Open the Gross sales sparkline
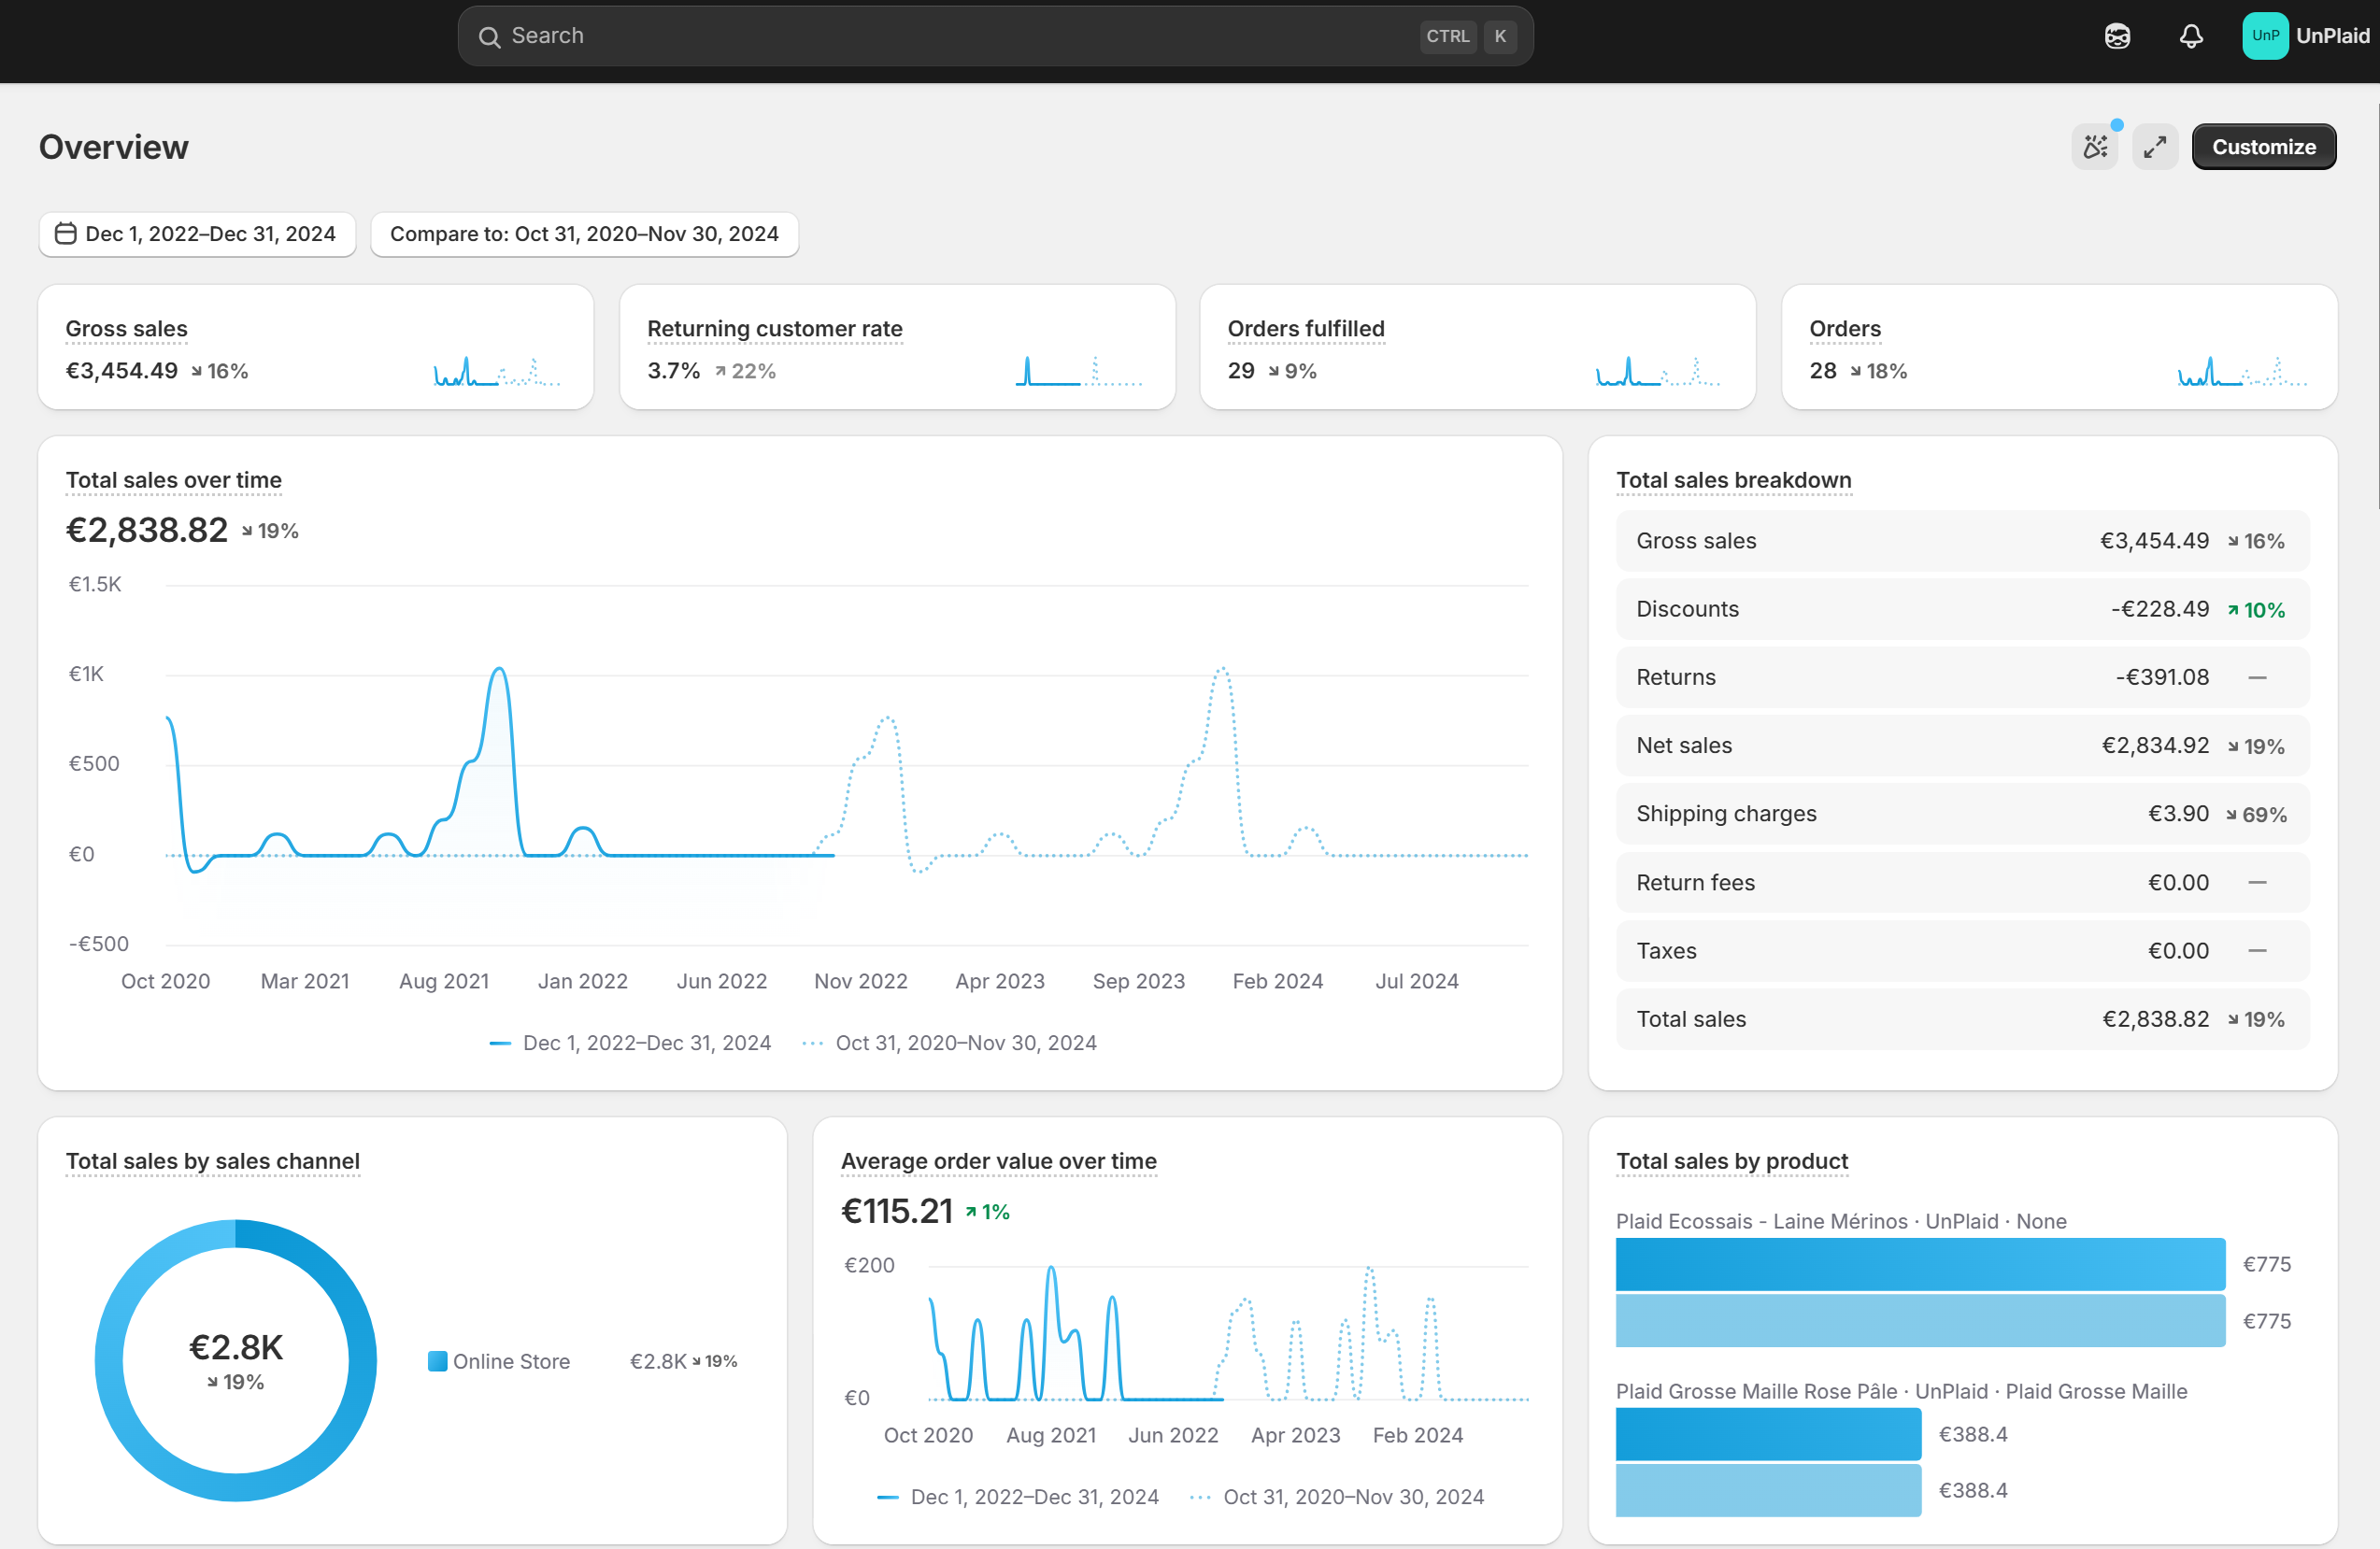 click(x=497, y=371)
